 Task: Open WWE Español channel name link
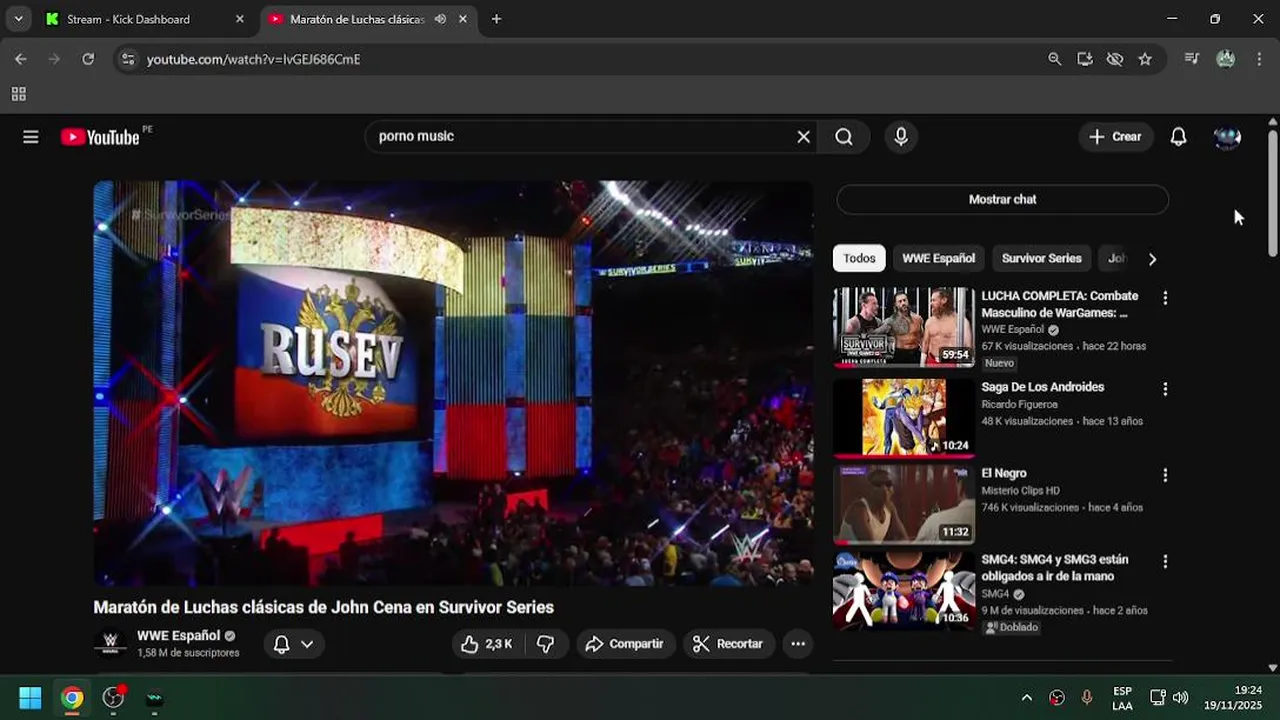click(x=178, y=636)
